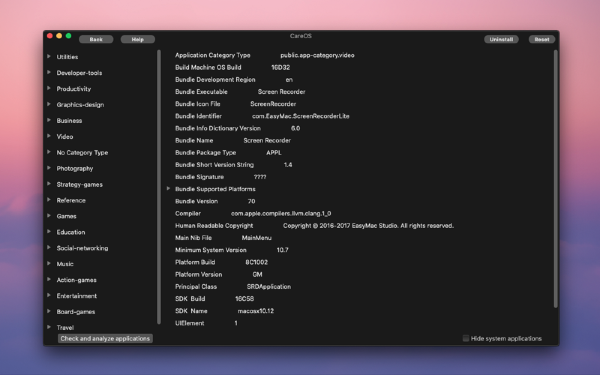Expand the Strategy-games arrow

(x=49, y=184)
